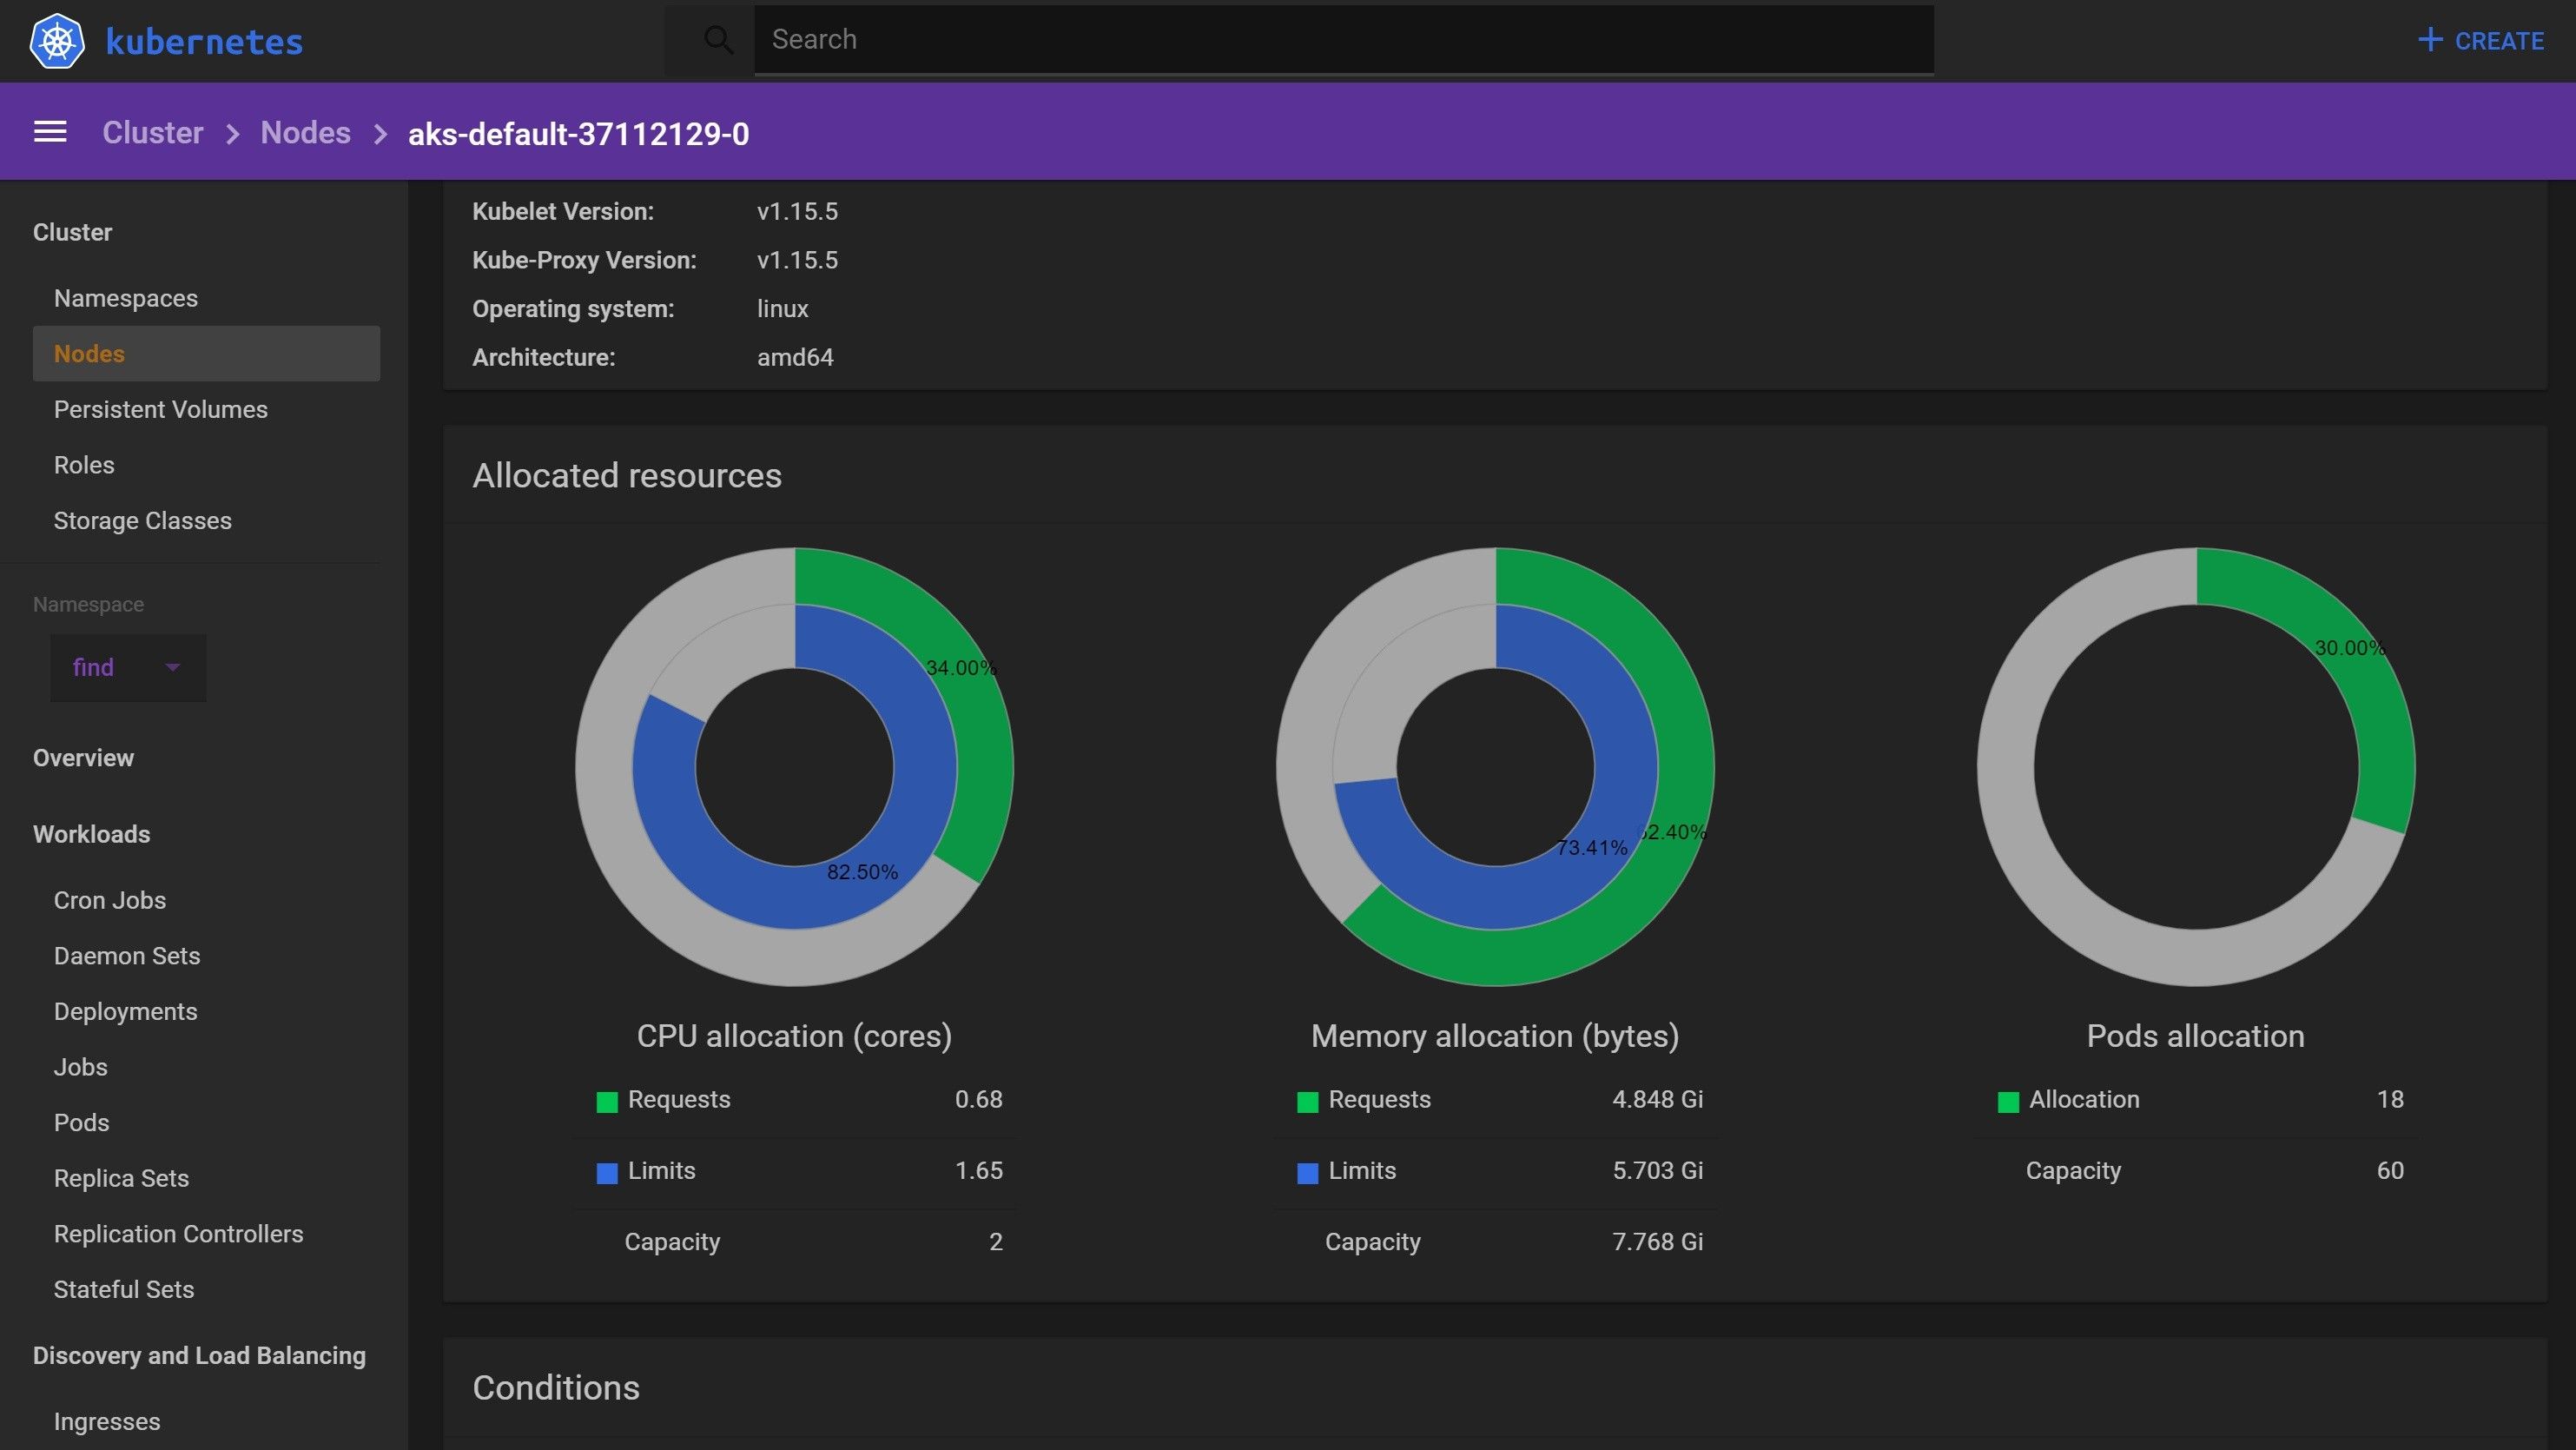Viewport: 2576px width, 1450px height.
Task: Click the chevron between Nodes and aks-default-37112129-0
Action: point(380,133)
